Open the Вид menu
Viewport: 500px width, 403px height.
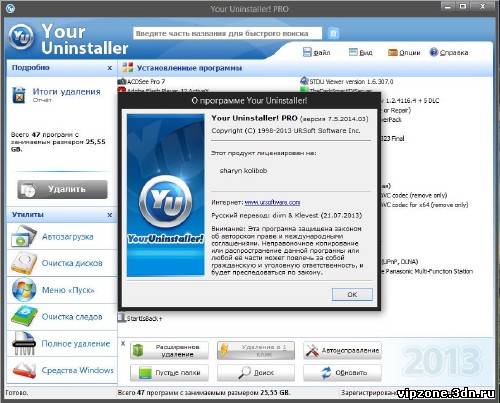361,52
